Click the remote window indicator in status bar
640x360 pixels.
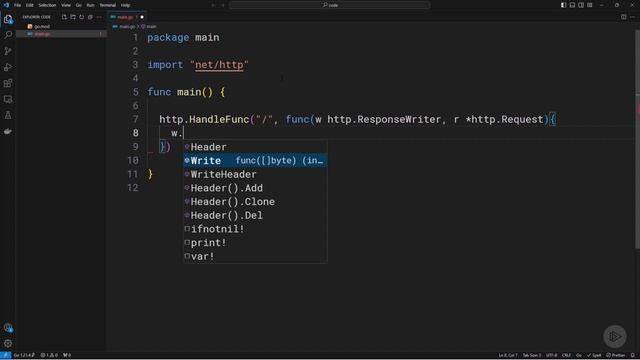[x=6, y=355]
